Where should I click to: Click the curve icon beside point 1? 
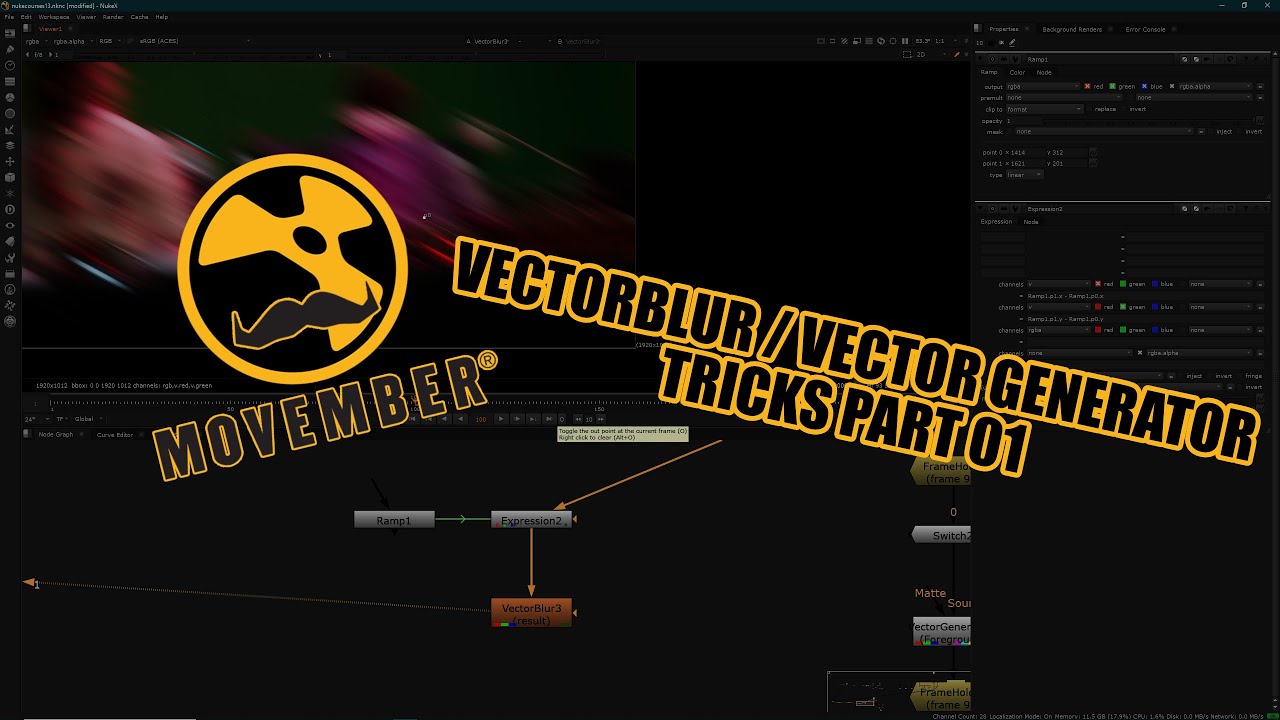tap(1093, 163)
